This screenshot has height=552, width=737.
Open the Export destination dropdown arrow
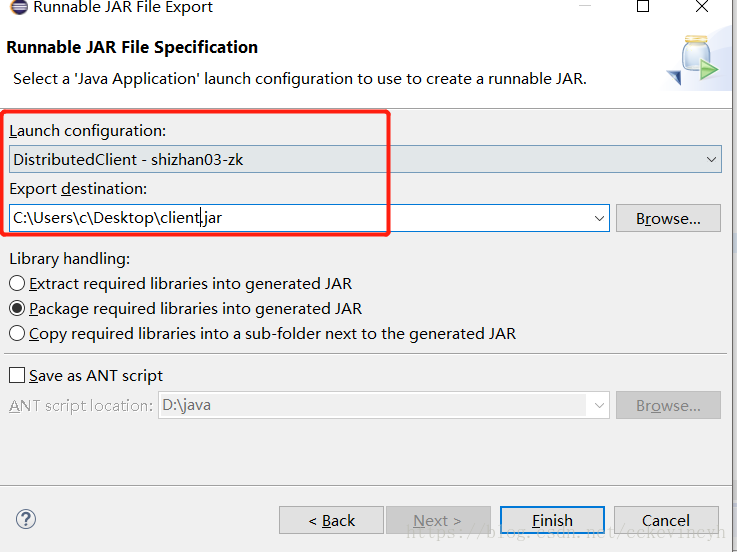(599, 218)
